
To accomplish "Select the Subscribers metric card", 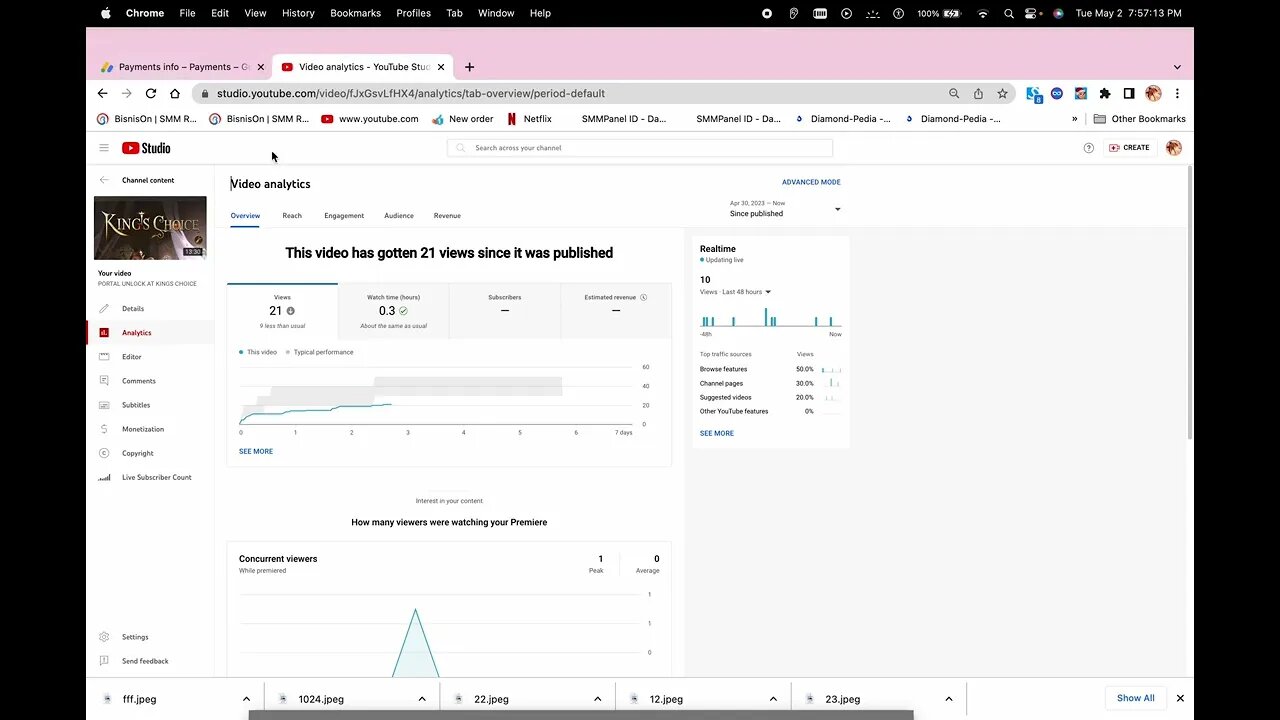I will (x=505, y=311).
